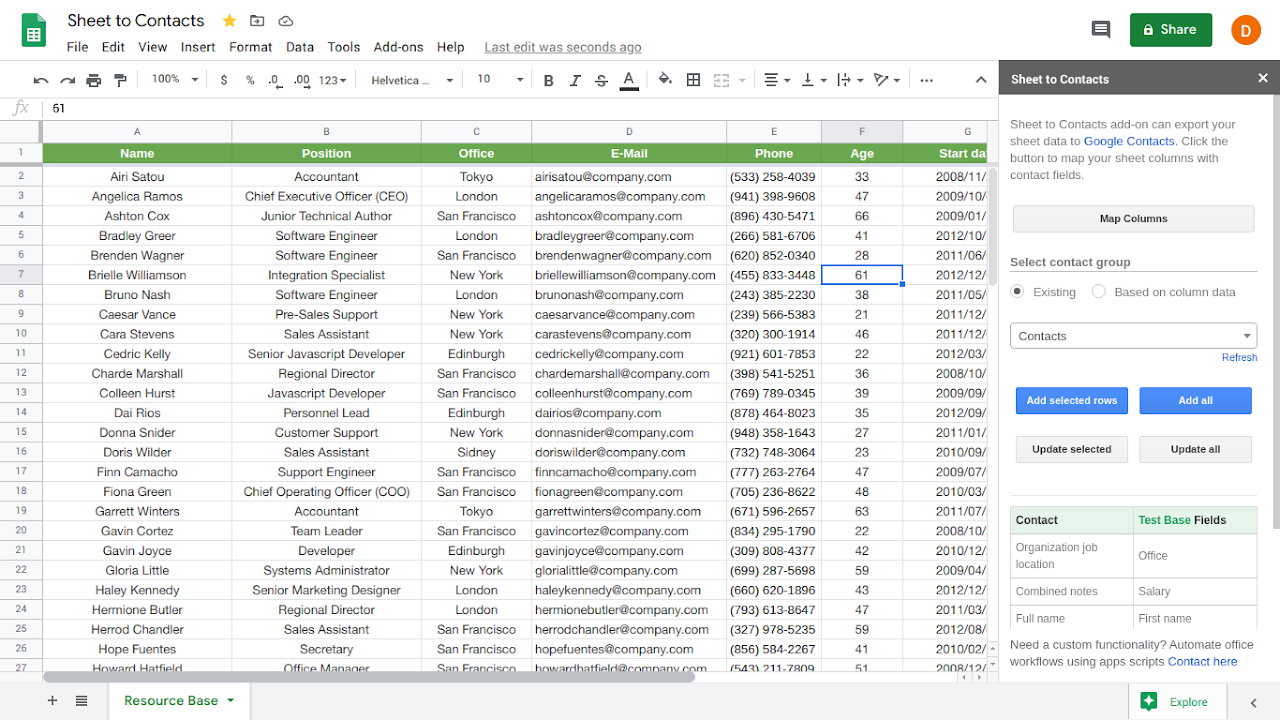Decrease decimal places icon
Screen dimensions: 1280x720
275,80
